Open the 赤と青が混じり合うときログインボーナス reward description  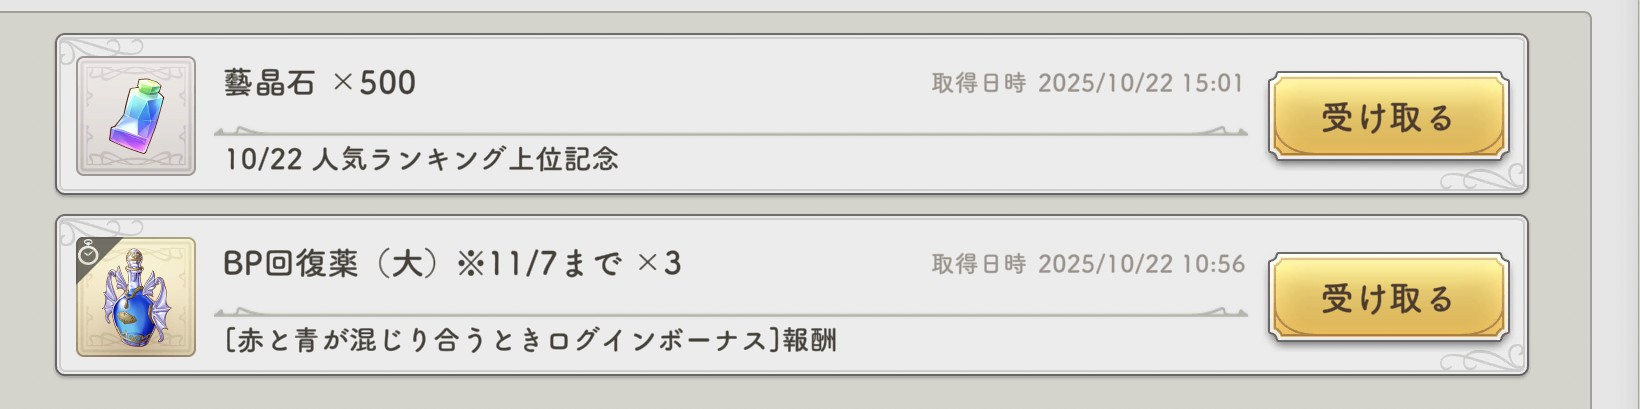click(x=530, y=340)
